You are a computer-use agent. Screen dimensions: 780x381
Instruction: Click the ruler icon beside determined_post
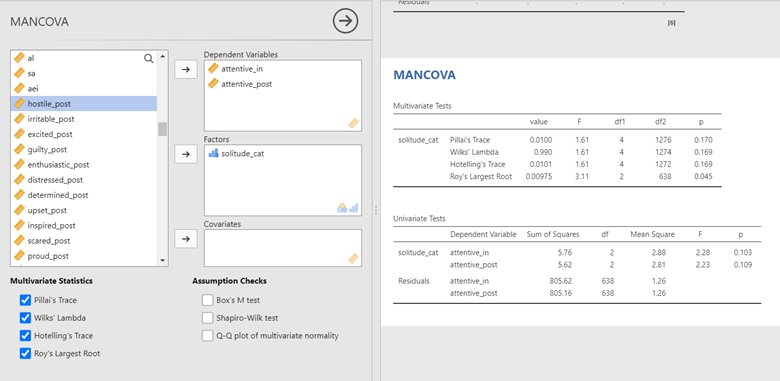click(x=19, y=194)
